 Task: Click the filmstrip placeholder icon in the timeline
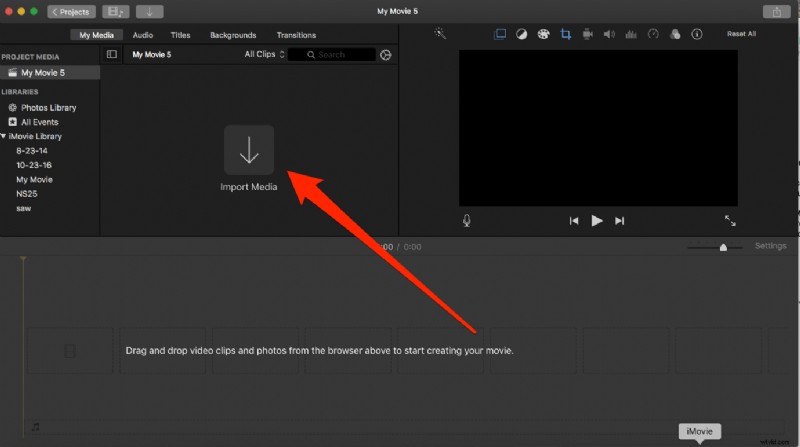[x=70, y=351]
